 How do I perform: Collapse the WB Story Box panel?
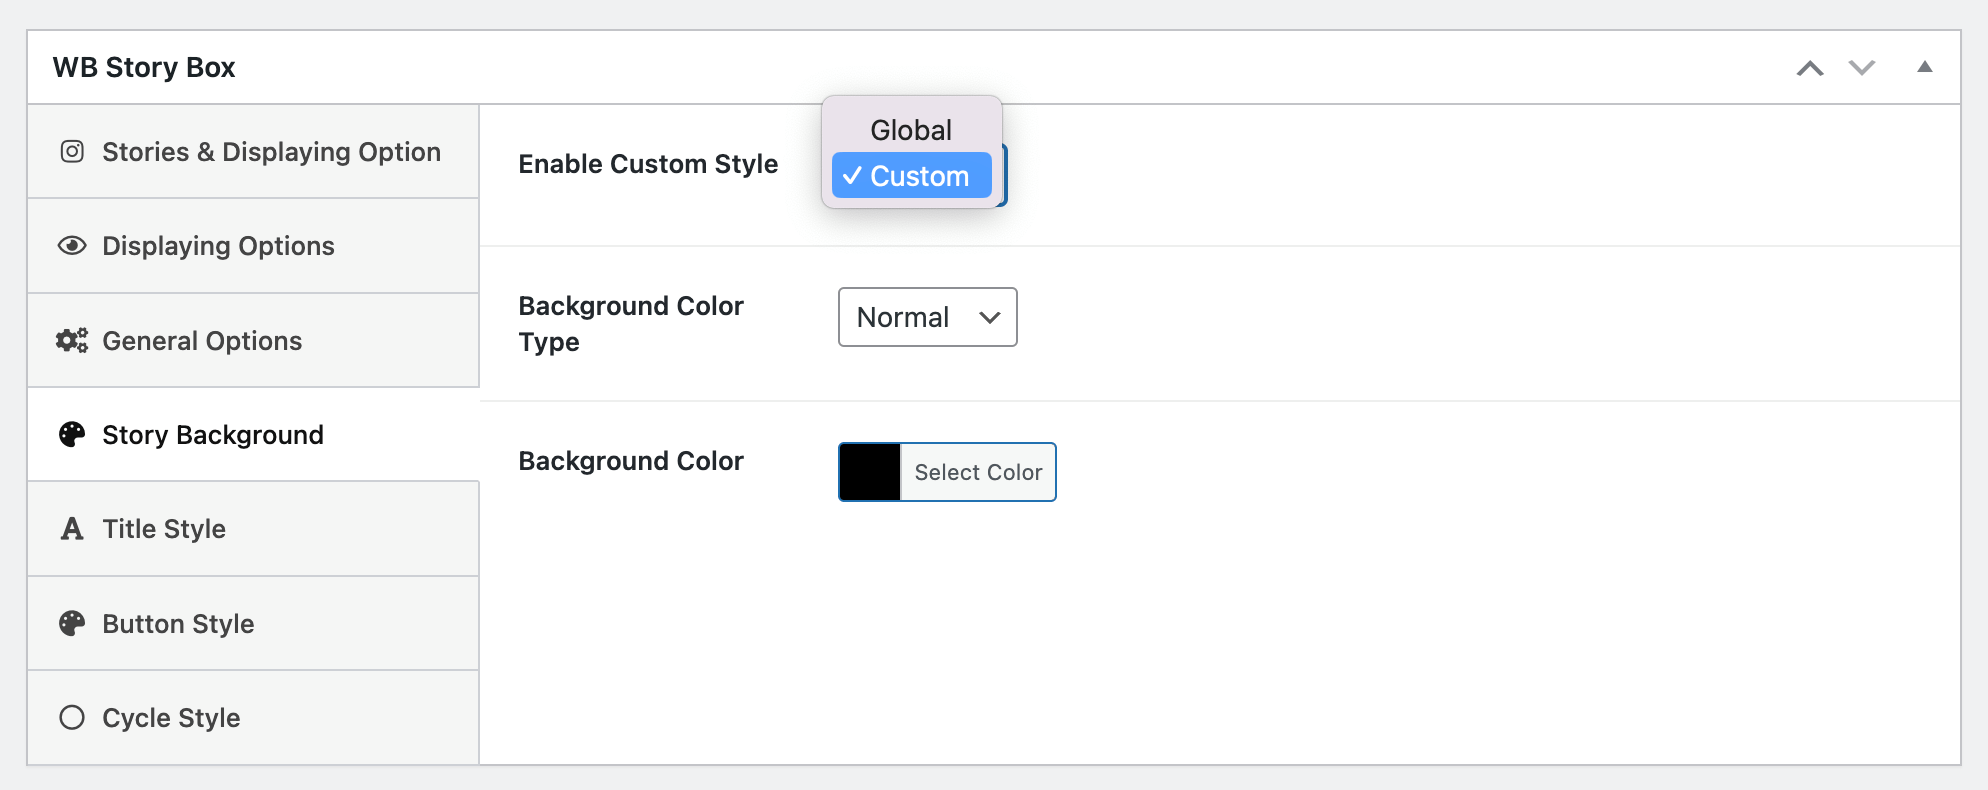click(x=1924, y=68)
